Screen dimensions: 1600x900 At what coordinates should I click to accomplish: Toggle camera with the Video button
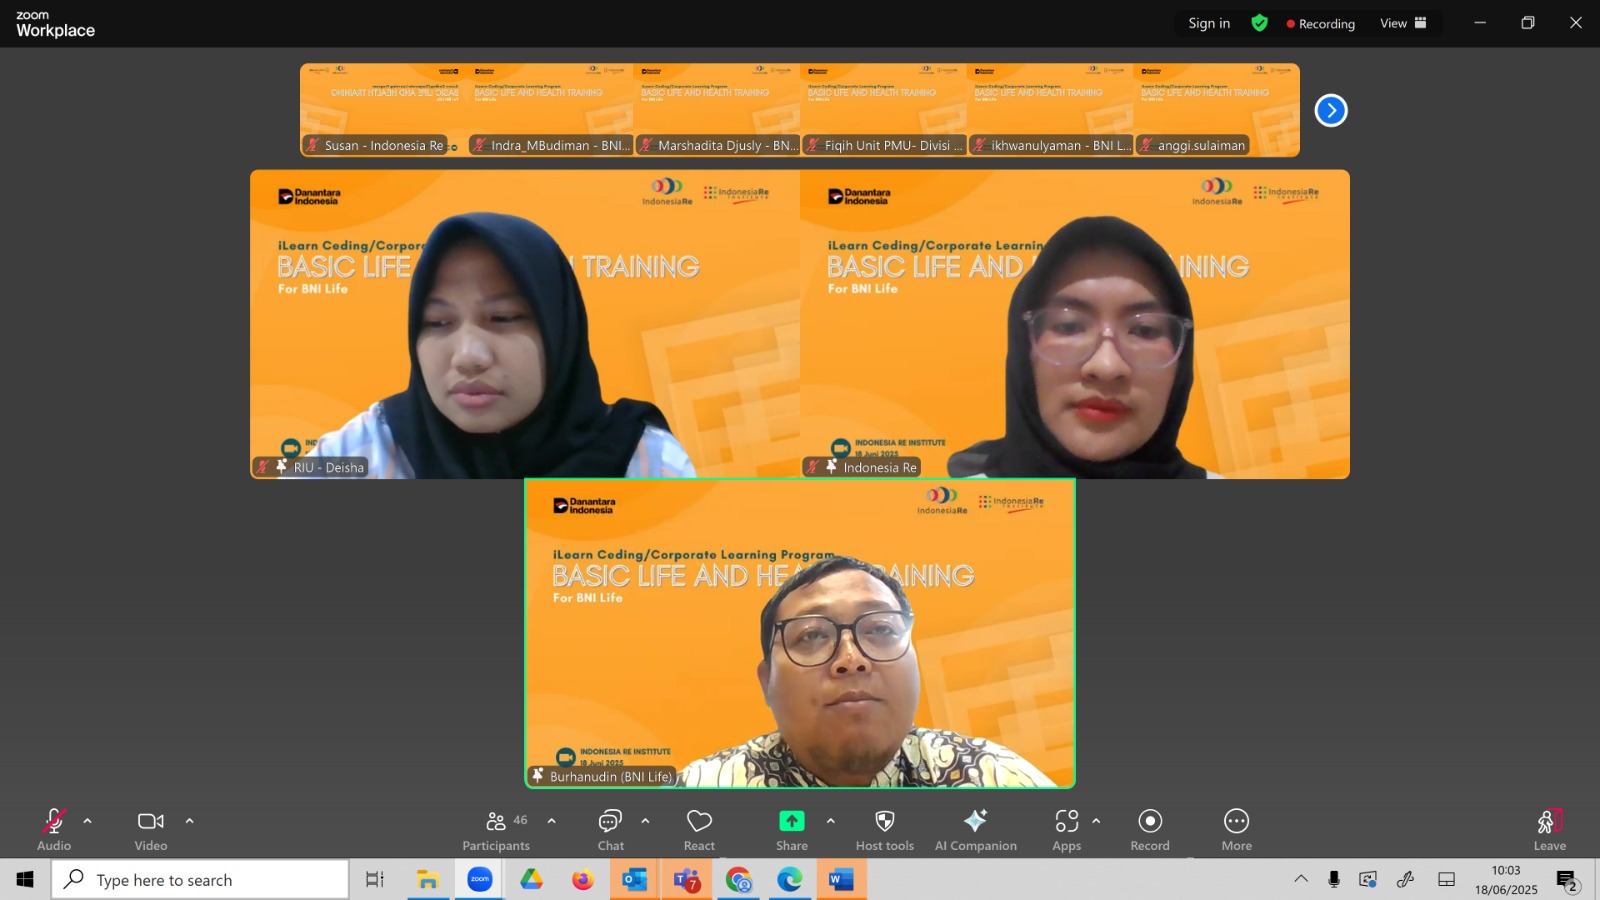point(151,830)
